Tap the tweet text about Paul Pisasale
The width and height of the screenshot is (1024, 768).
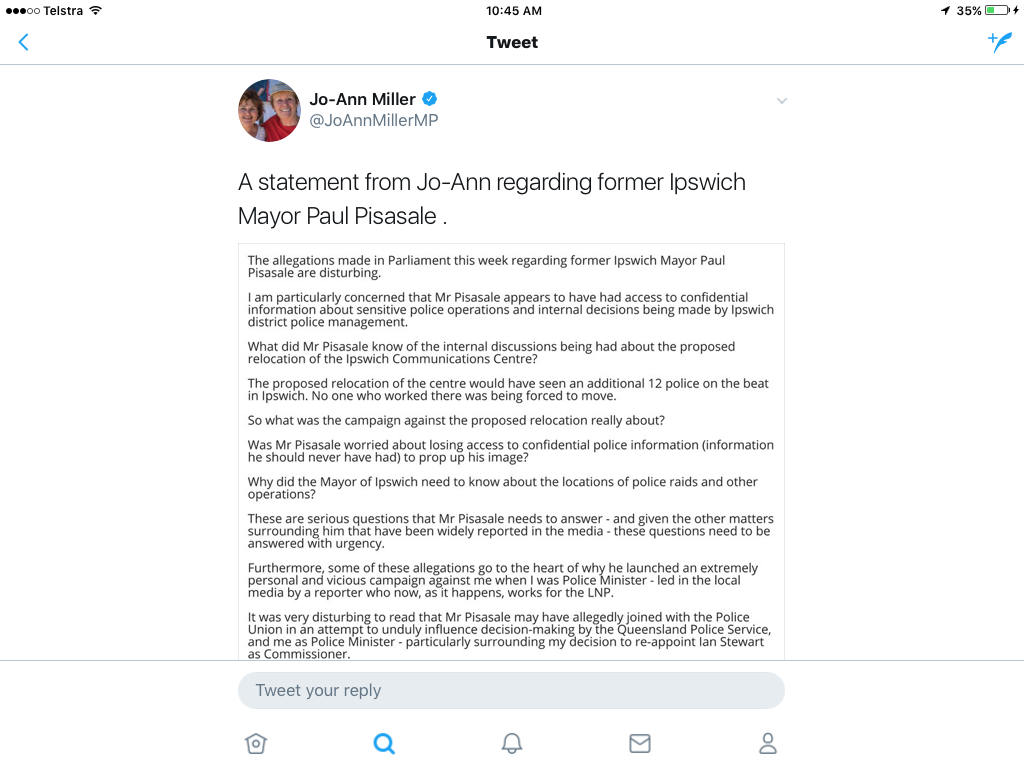tap(492, 199)
